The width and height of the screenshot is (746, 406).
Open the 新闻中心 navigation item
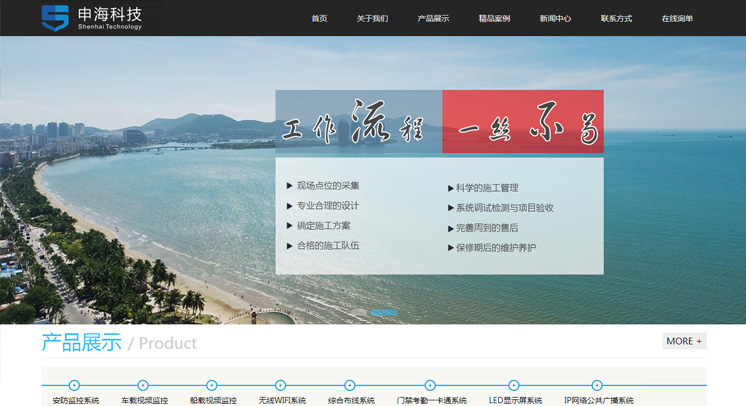pyautogui.click(x=555, y=19)
